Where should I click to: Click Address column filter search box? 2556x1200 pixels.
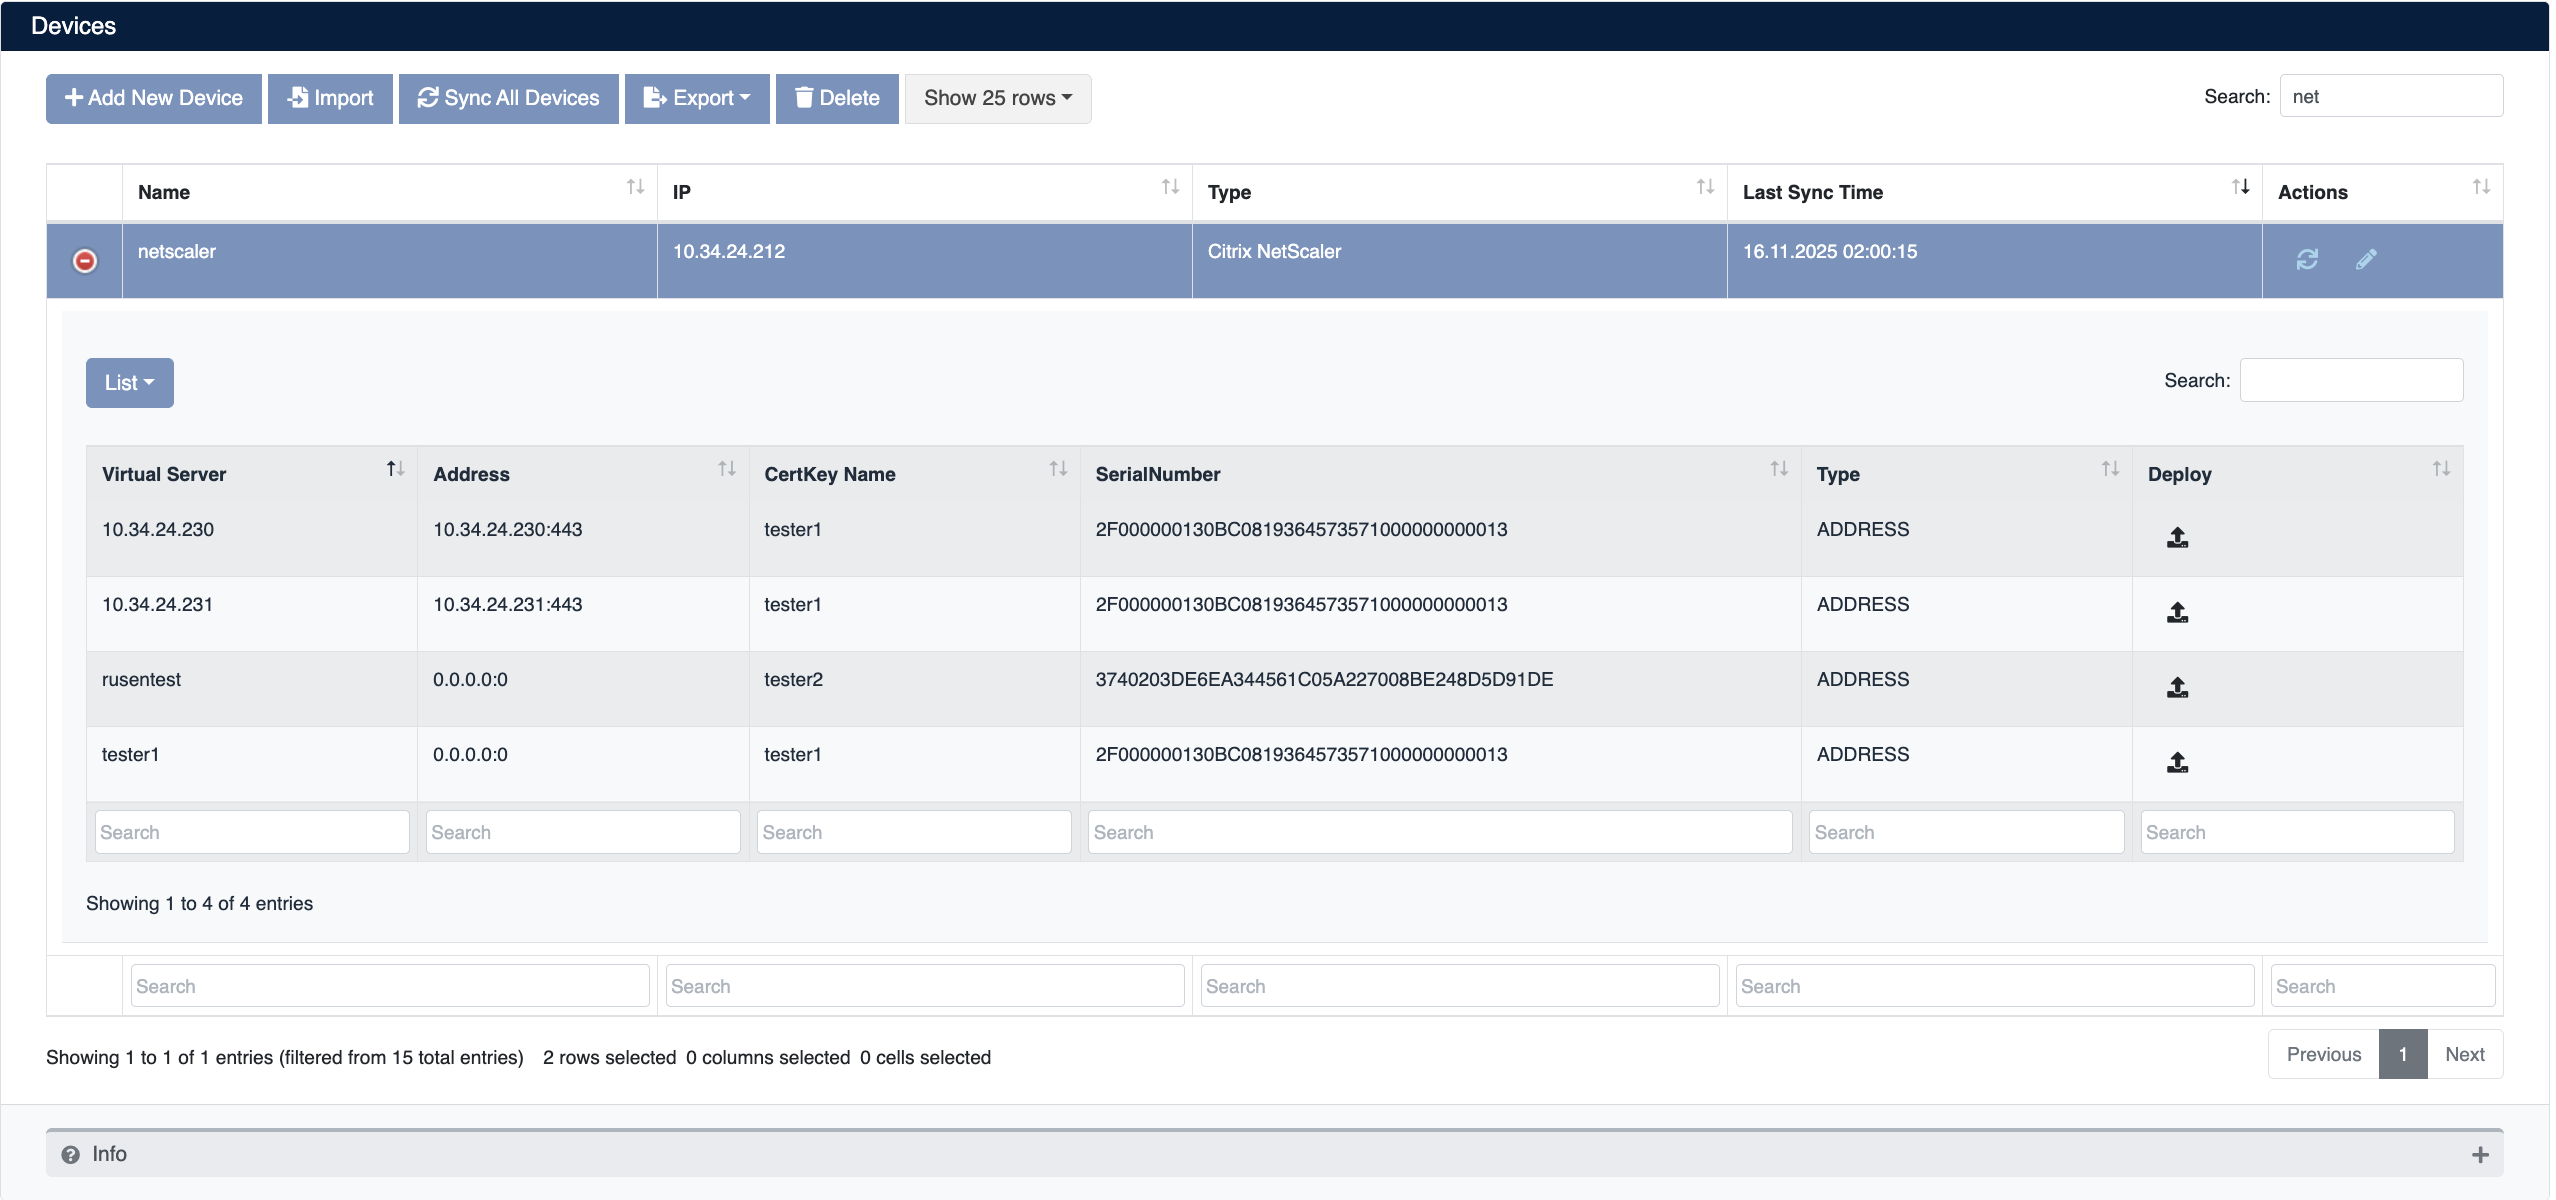[x=583, y=832]
